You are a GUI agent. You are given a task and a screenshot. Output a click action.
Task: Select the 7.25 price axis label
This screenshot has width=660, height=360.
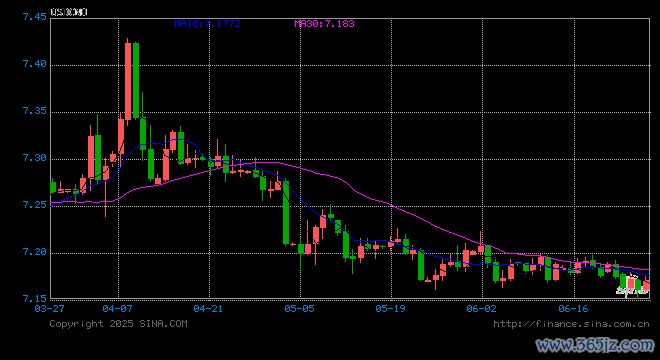click(x=35, y=205)
